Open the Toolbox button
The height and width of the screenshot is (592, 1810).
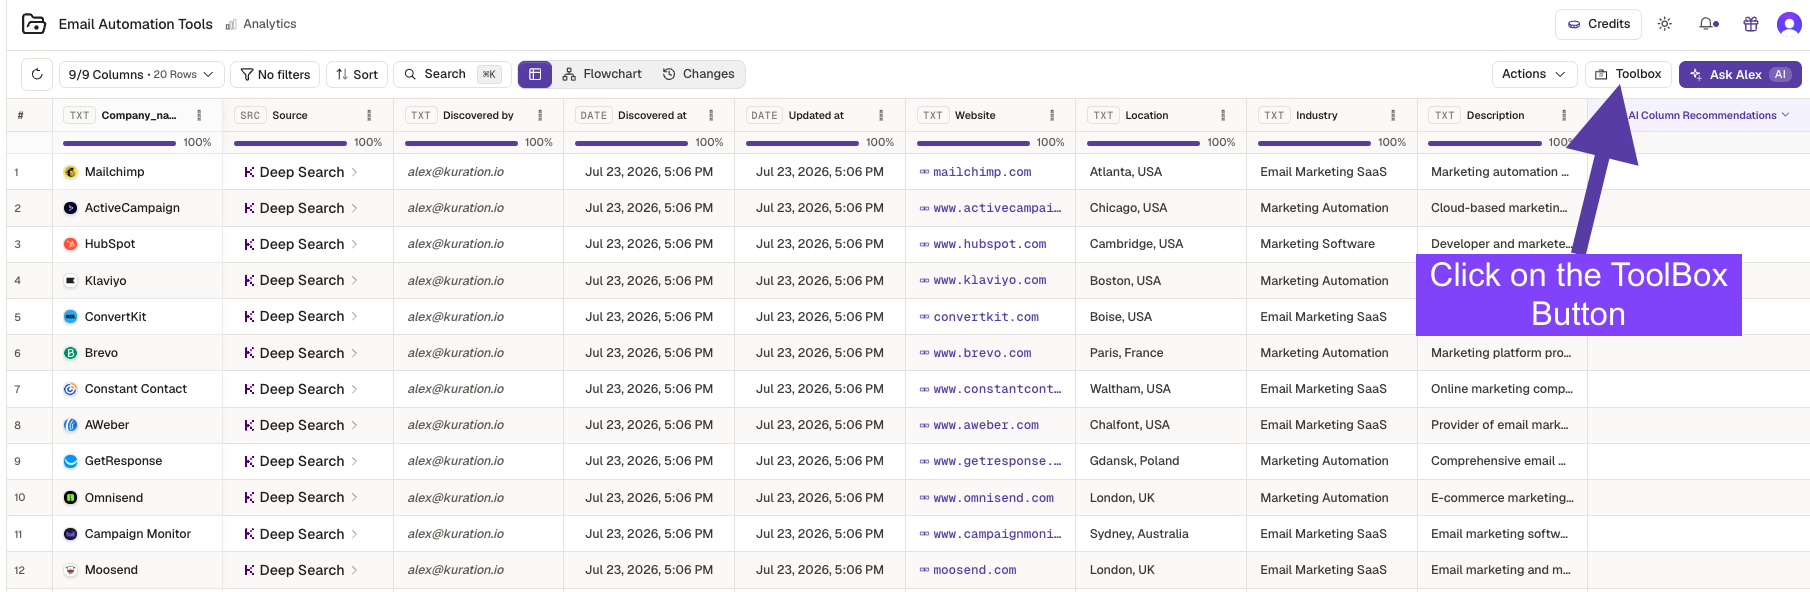tap(1628, 74)
